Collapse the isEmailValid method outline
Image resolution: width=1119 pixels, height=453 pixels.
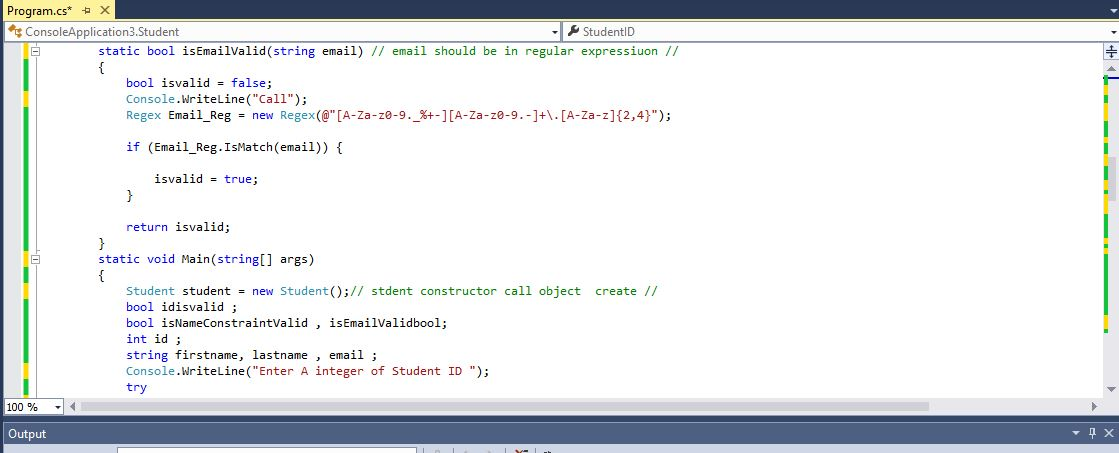click(x=35, y=51)
